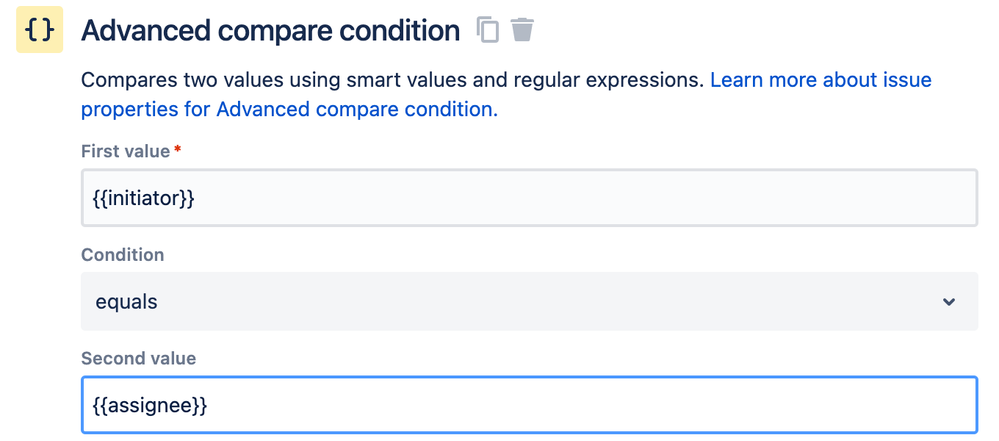Image resolution: width=999 pixels, height=441 pixels.
Task: Click empty space right of {{initiator}}
Action: pyautogui.click(x=600, y=198)
